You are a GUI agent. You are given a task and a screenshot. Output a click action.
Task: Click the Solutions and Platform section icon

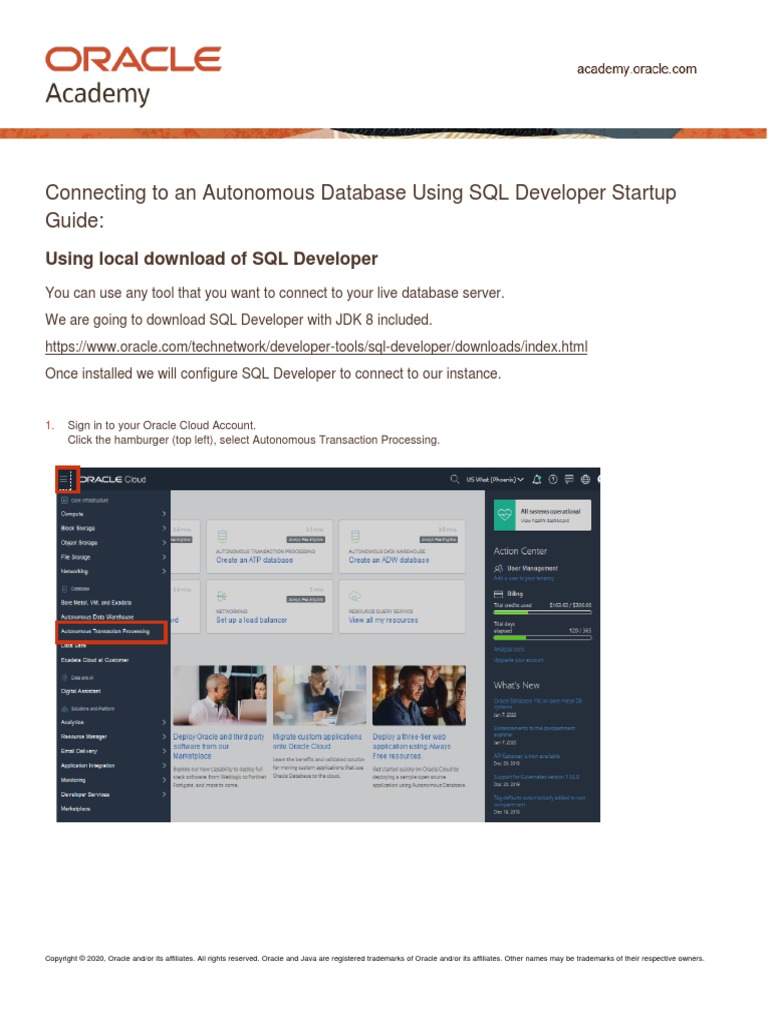pos(64,709)
